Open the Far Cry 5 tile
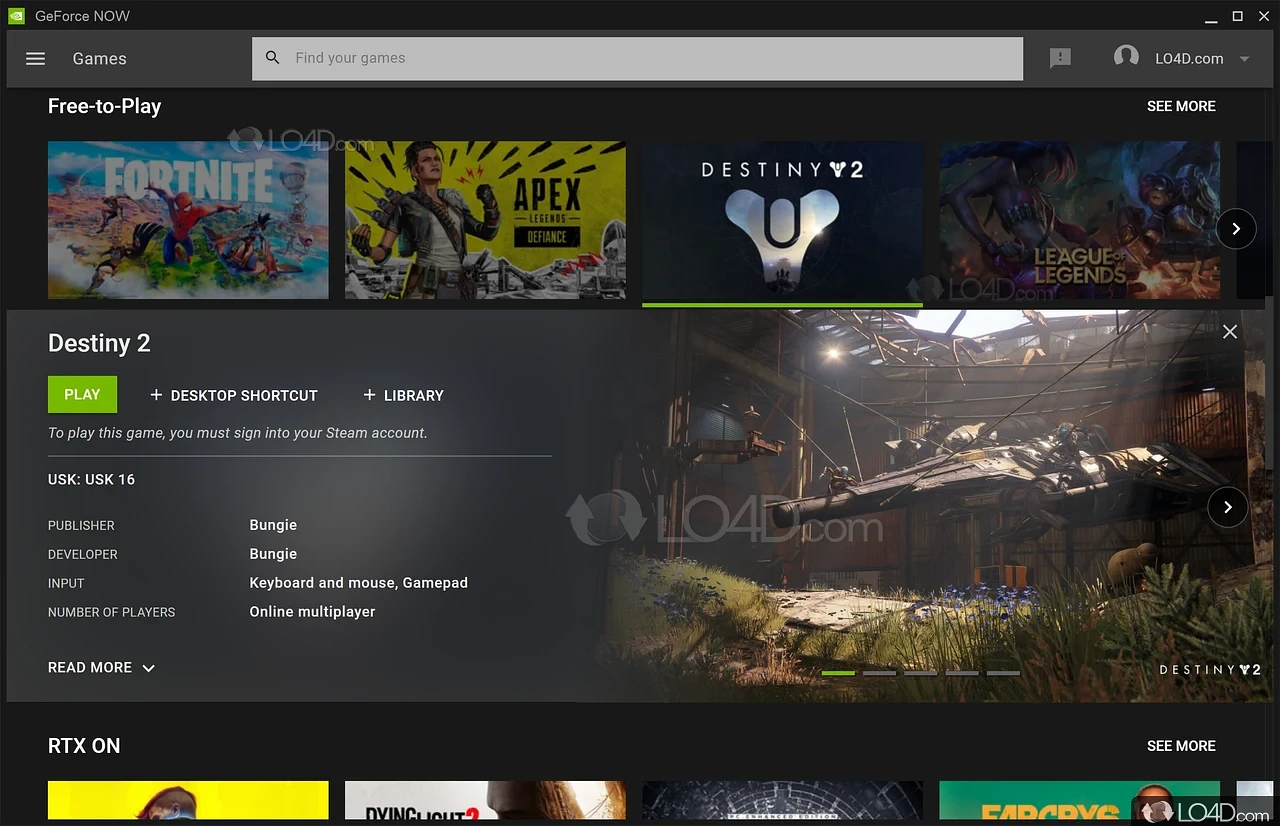1280x826 pixels. [x=1079, y=800]
